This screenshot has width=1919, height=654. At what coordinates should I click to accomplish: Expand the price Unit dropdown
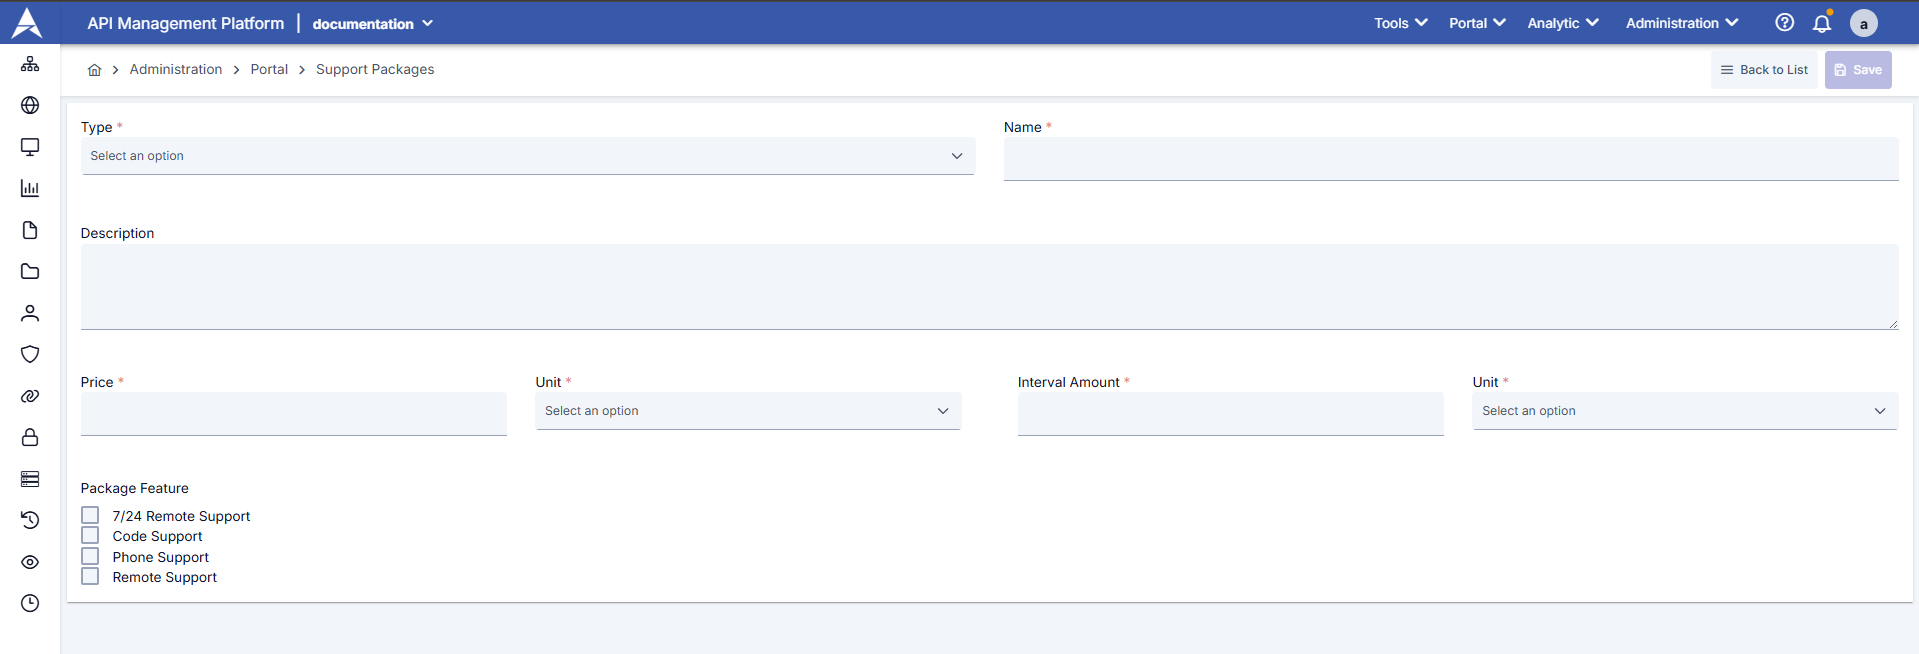[x=747, y=411]
